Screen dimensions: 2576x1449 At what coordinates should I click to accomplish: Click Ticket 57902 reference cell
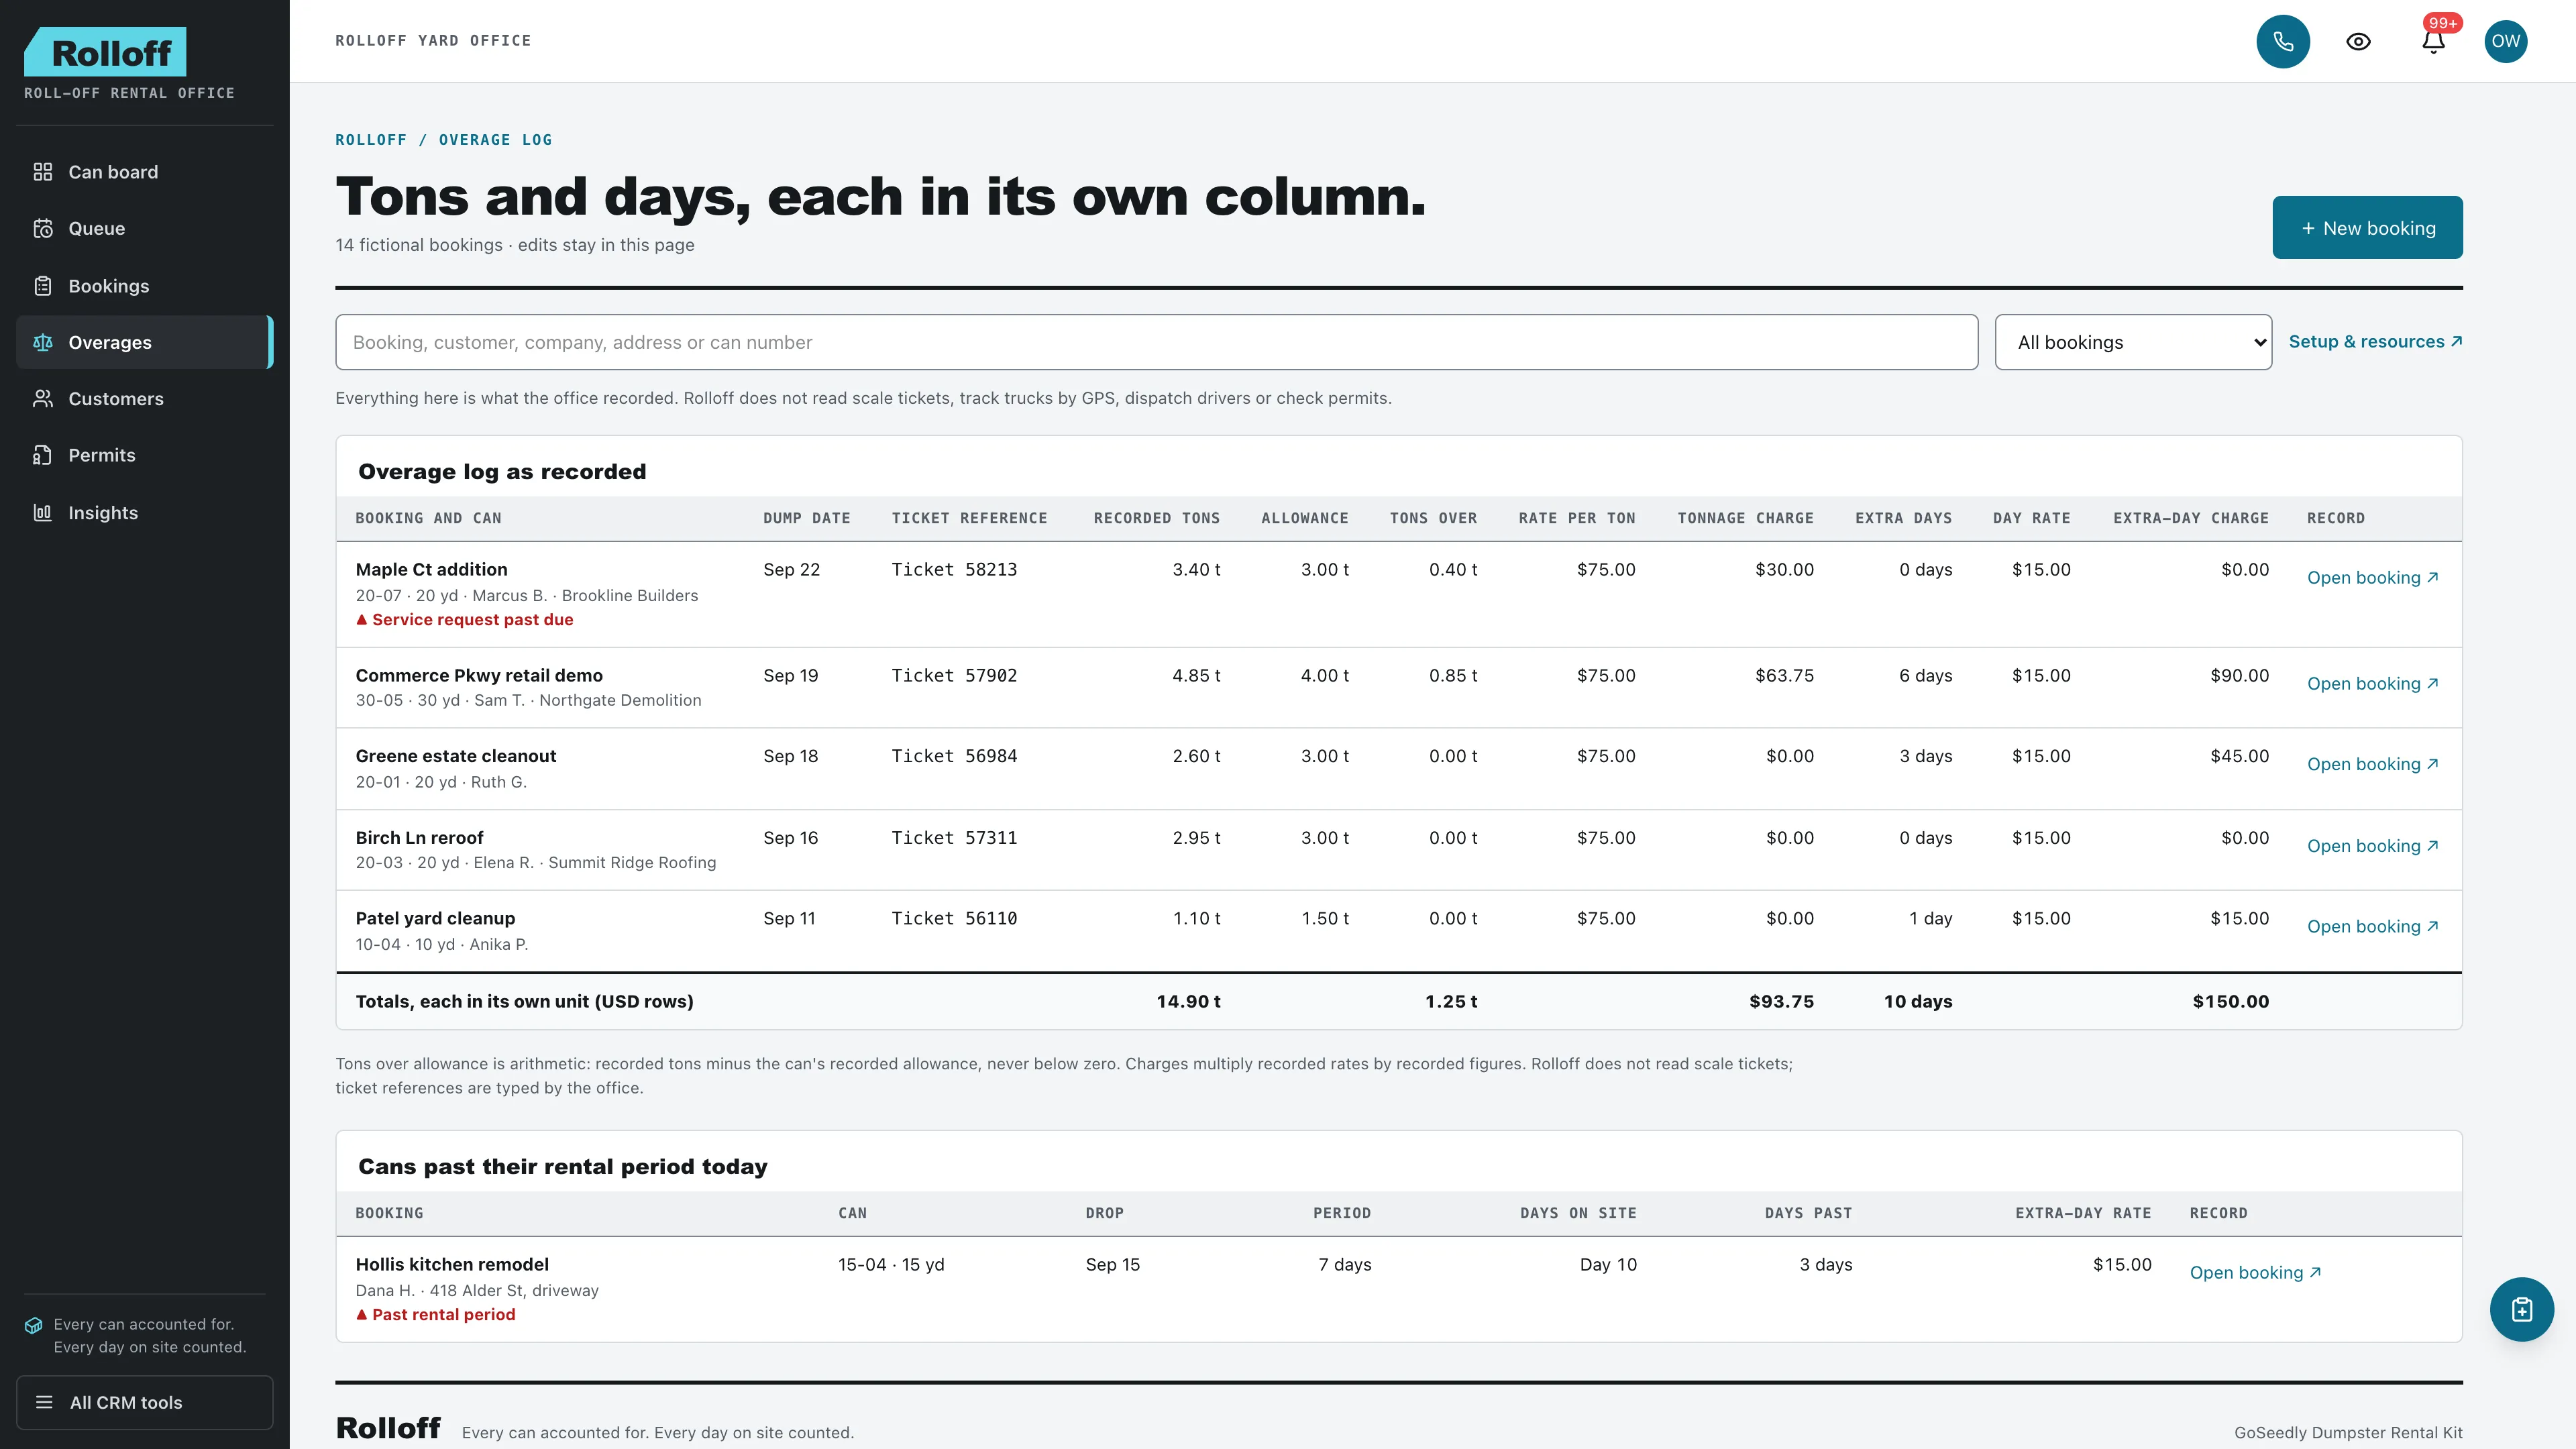954,676
